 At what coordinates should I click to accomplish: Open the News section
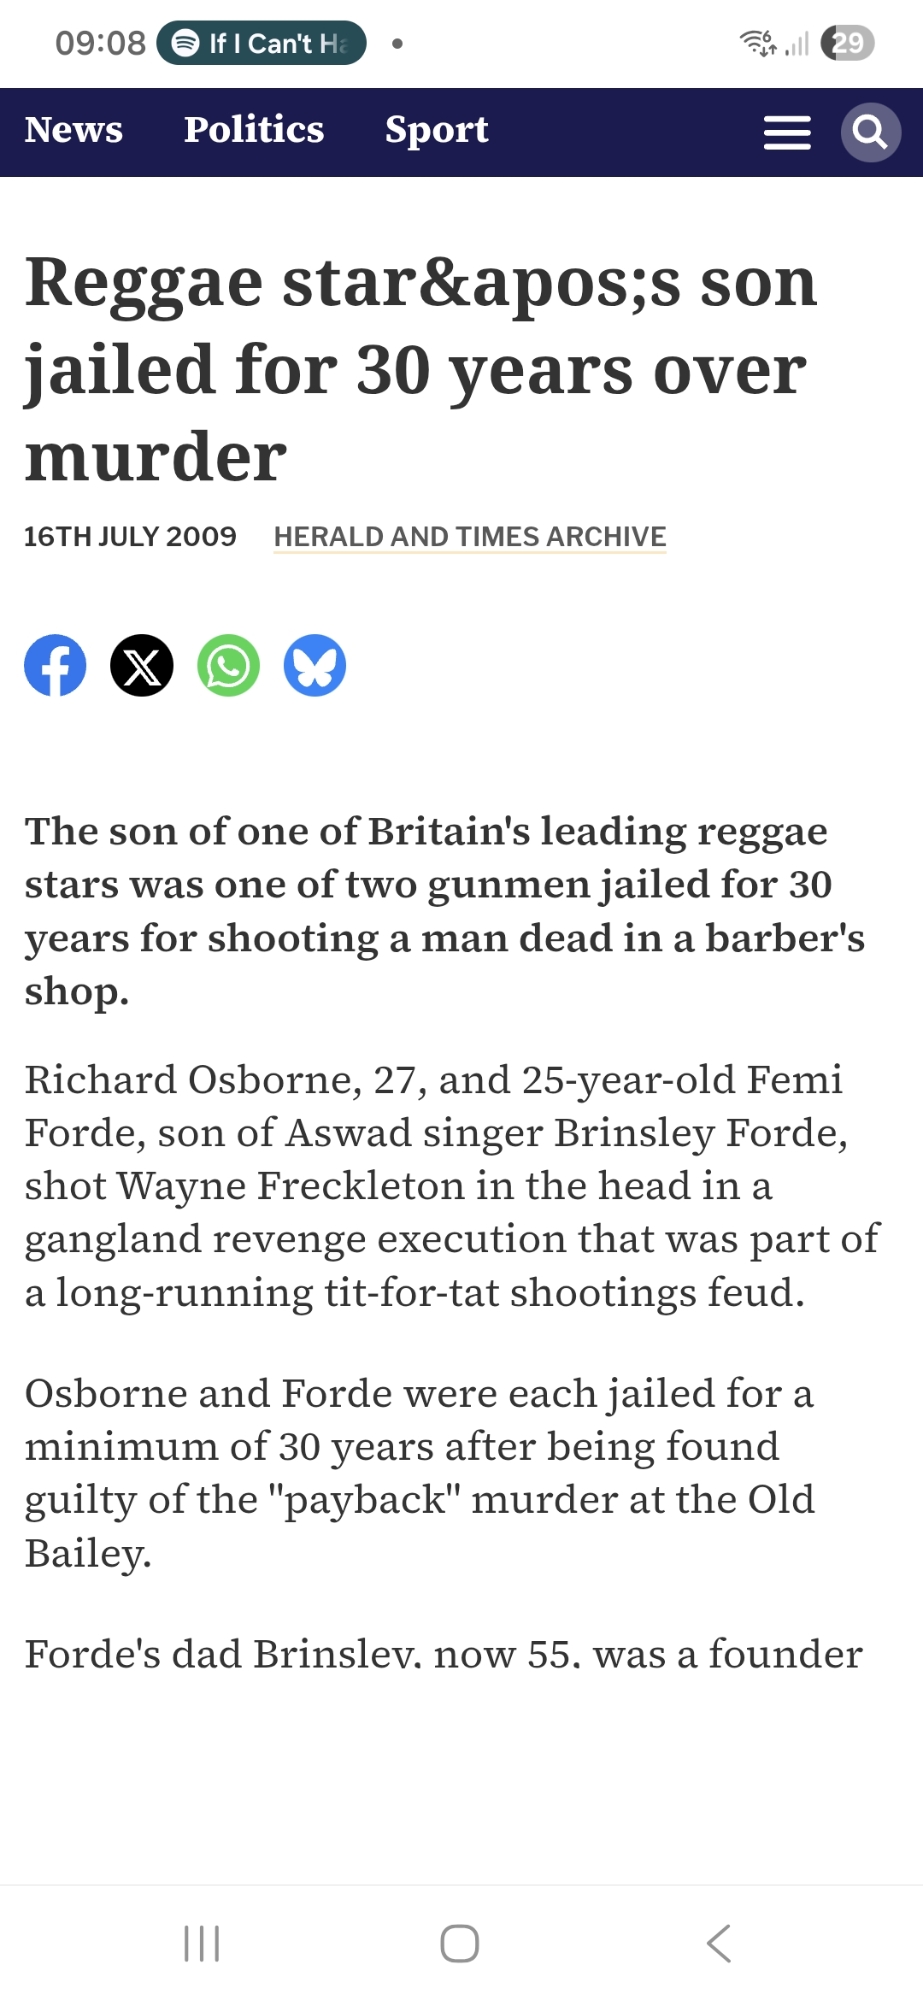pyautogui.click(x=74, y=130)
